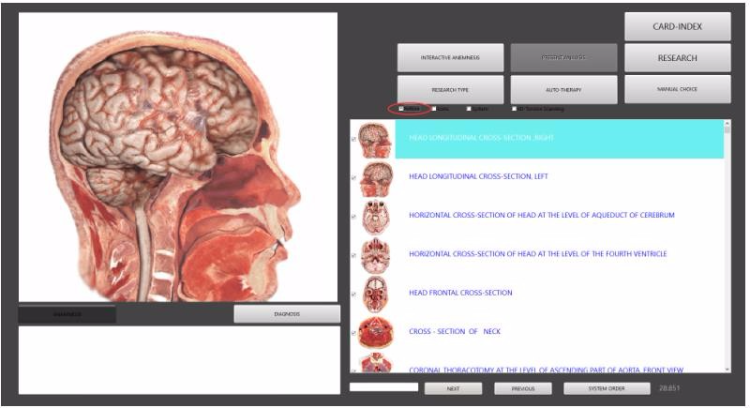750x408 pixels.
Task: Enable the 3D checkbox below Auto-Therapy
Action: [514, 109]
